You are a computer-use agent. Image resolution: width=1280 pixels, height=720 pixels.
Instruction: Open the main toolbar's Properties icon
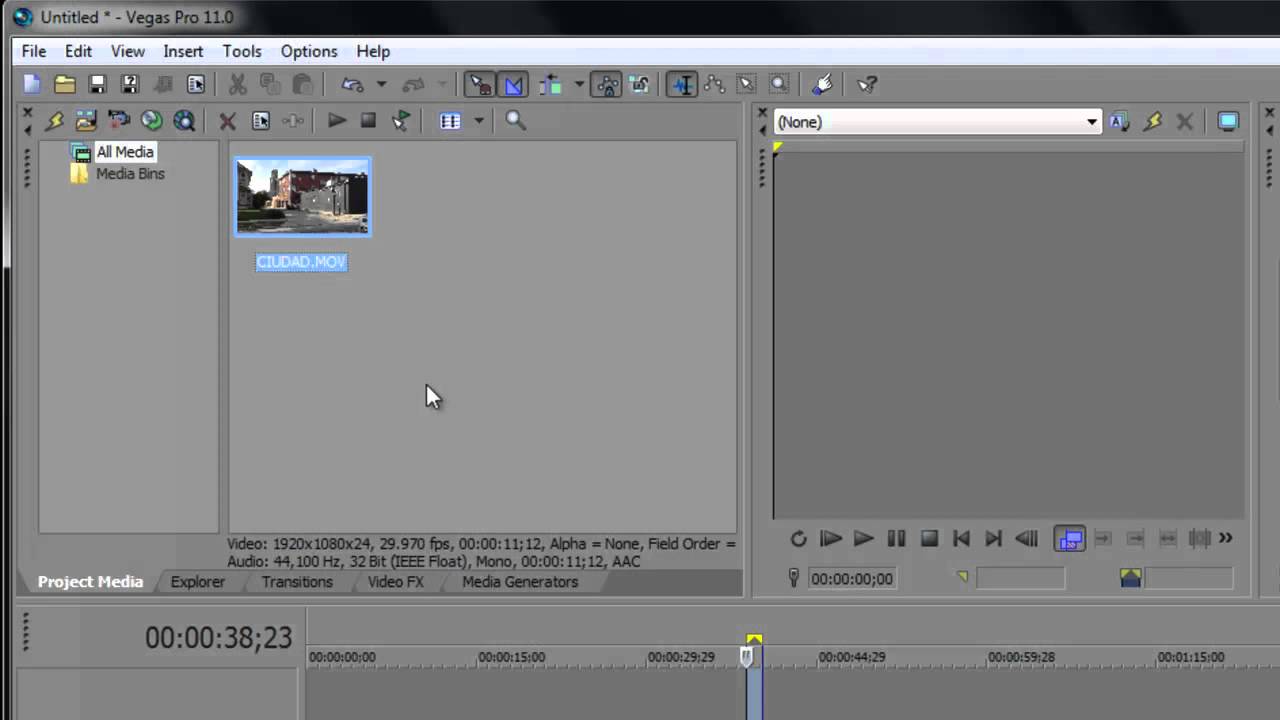coord(196,85)
